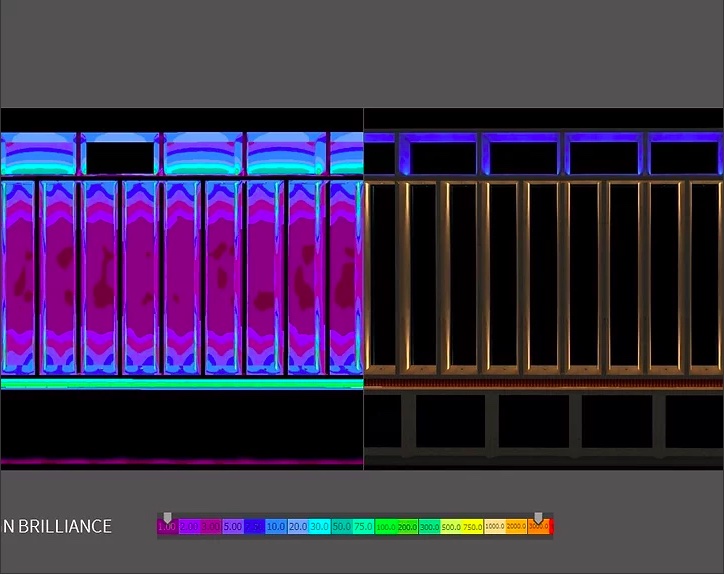Click the red end swatch of legend
Image resolution: width=724 pixels, height=575 pixels.
(x=551, y=527)
